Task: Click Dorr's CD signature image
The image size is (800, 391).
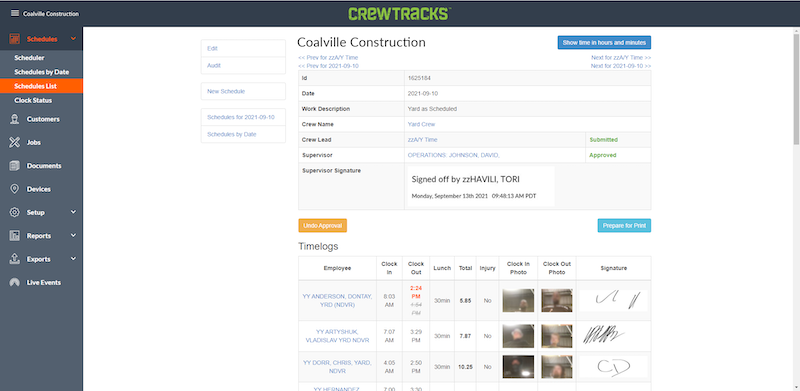Action: pos(613,367)
